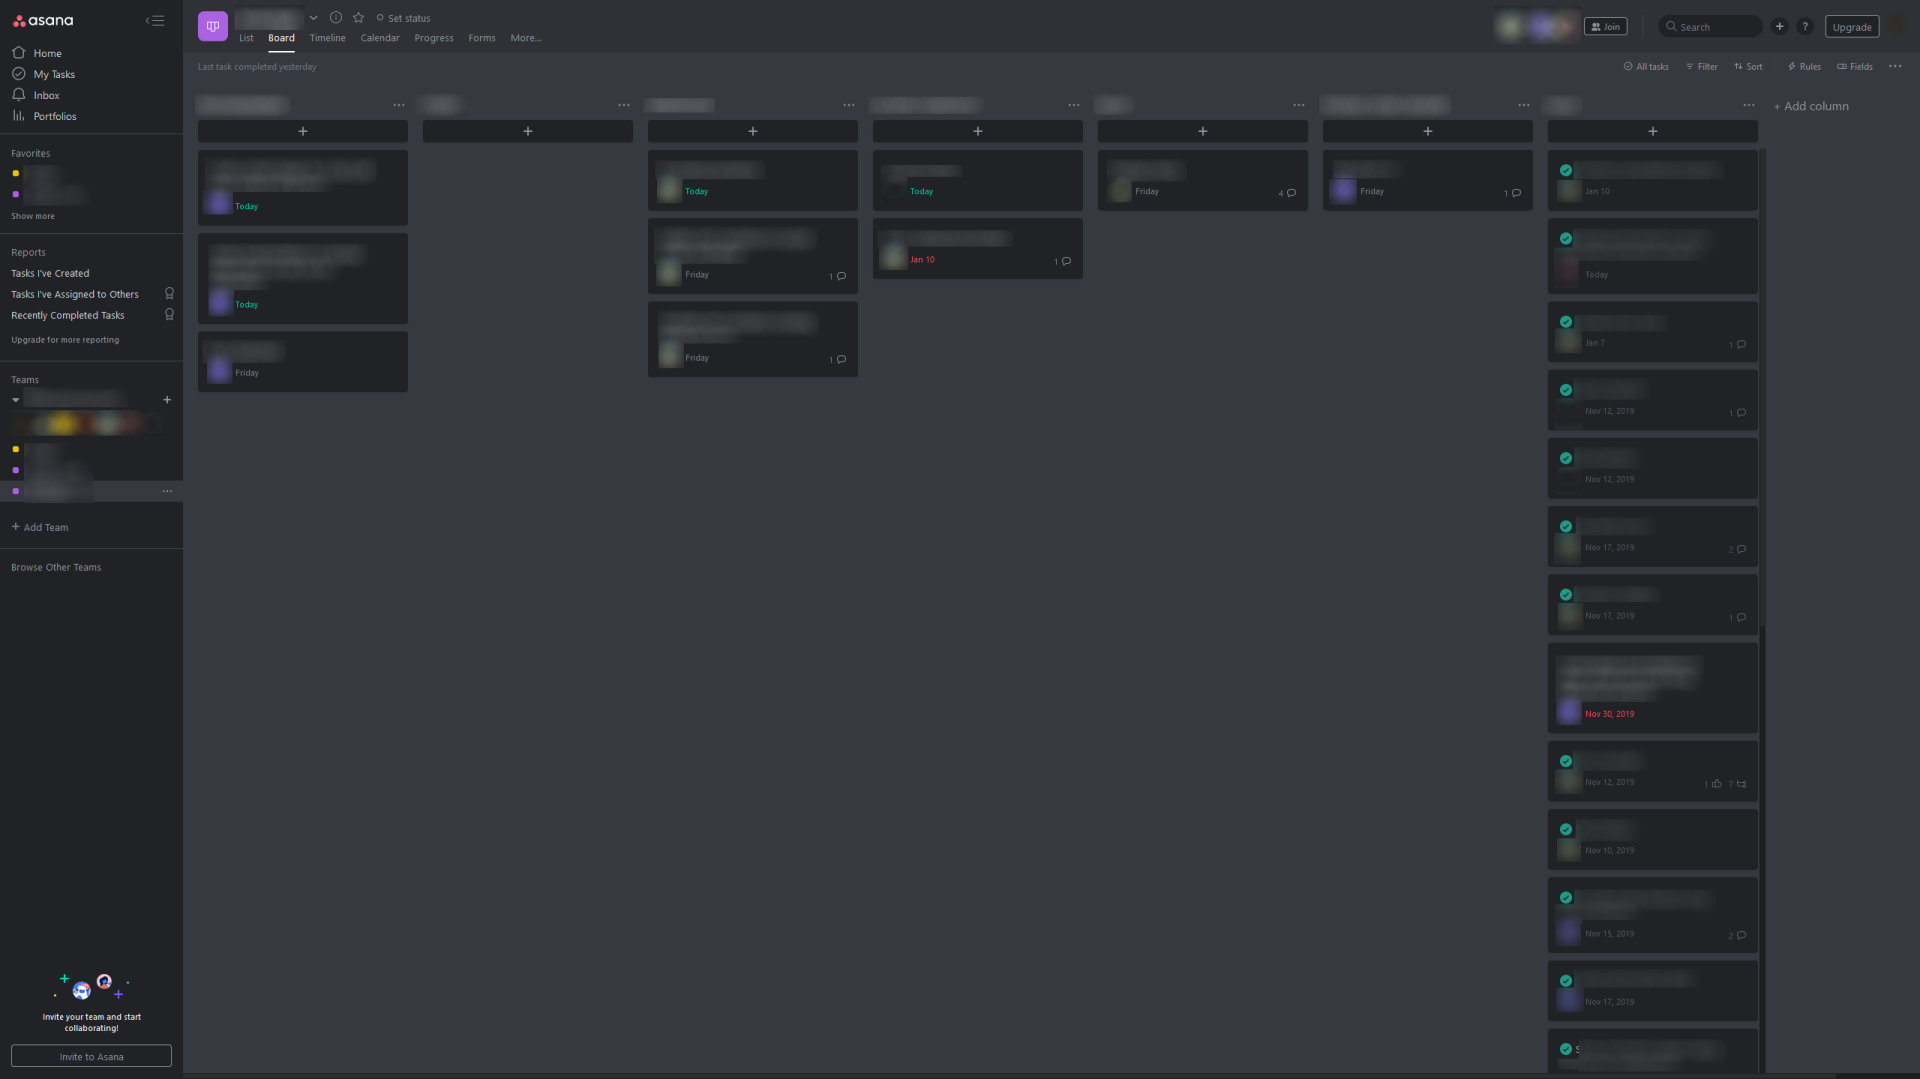
Task: Click the Upgrade button
Action: pos(1852,27)
